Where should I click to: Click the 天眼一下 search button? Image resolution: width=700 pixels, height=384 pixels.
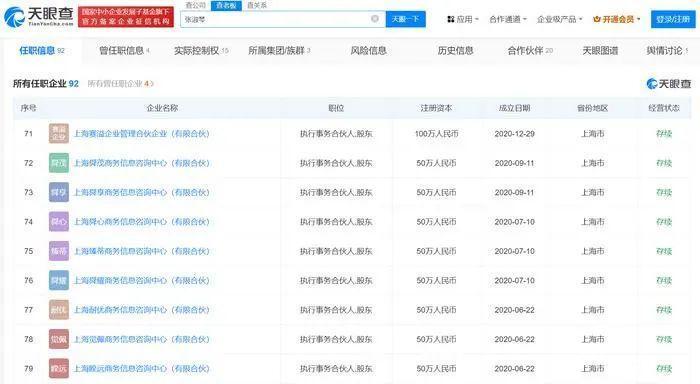(x=405, y=19)
